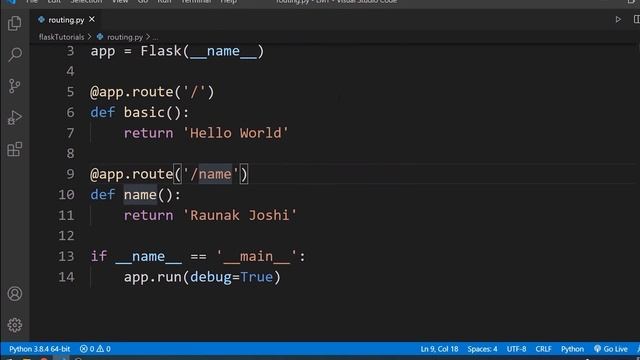Run Python file with play icon
640x360 pixels.
618,19
